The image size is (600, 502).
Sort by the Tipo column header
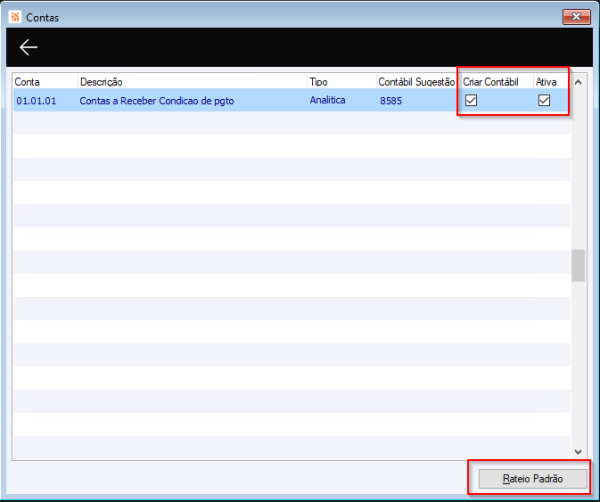coord(342,81)
